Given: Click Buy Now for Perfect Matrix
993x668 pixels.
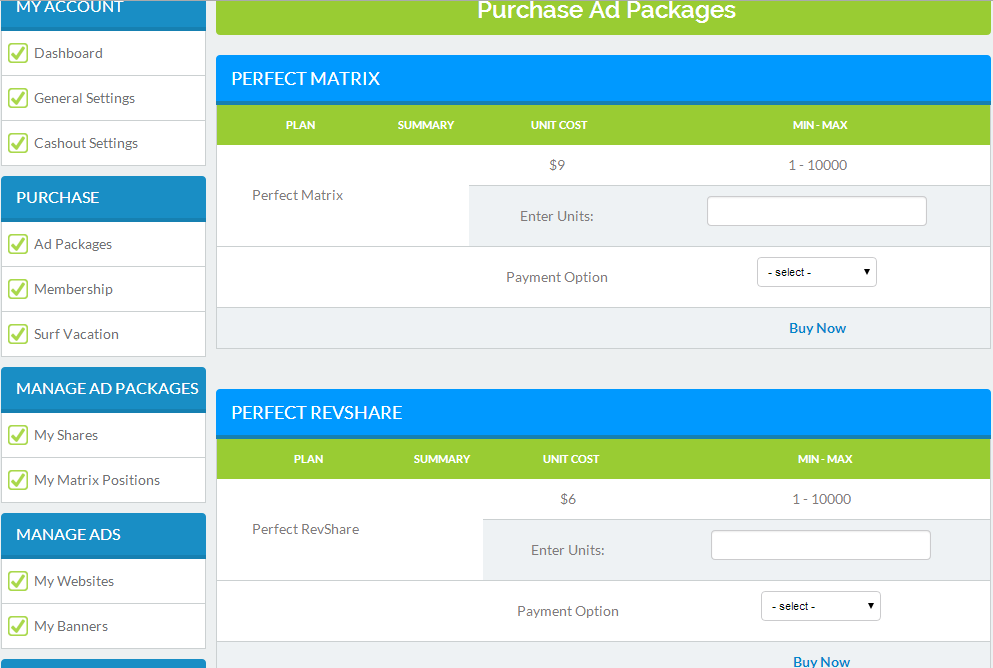Looking at the screenshot, I should coord(817,328).
